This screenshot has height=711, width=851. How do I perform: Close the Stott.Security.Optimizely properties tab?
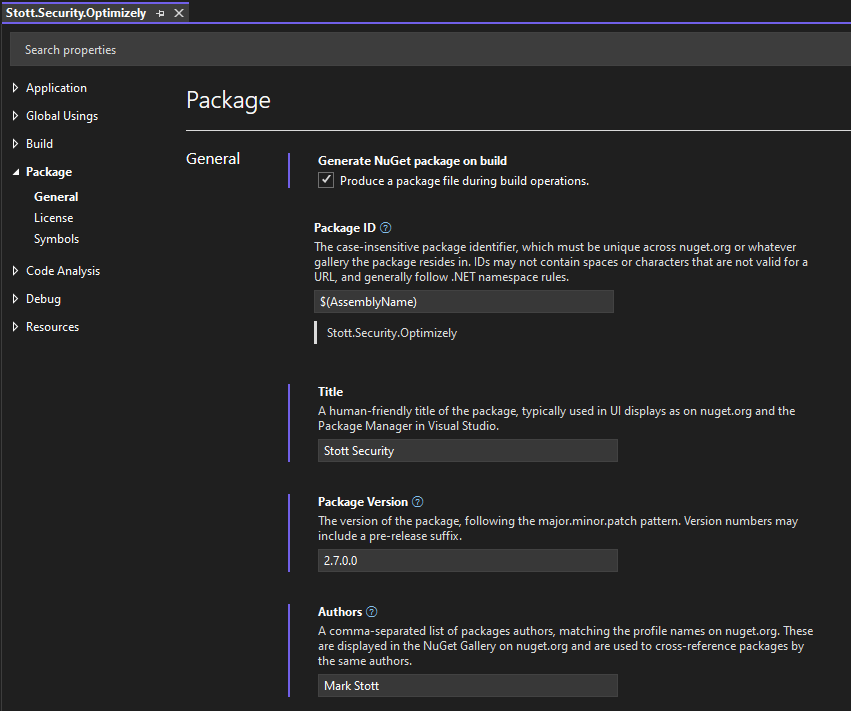(x=178, y=13)
